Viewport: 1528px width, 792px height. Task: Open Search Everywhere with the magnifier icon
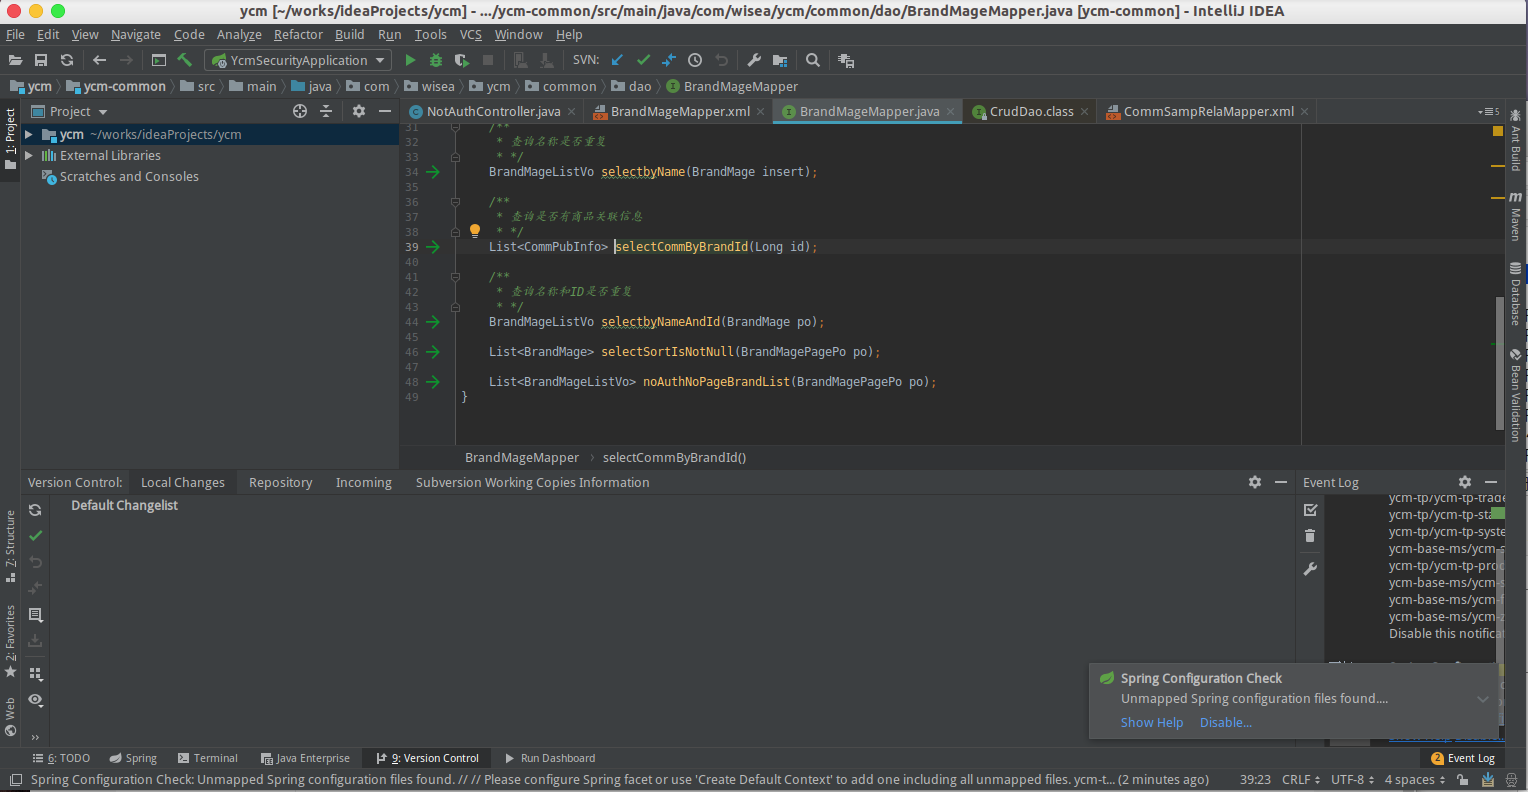[812, 60]
